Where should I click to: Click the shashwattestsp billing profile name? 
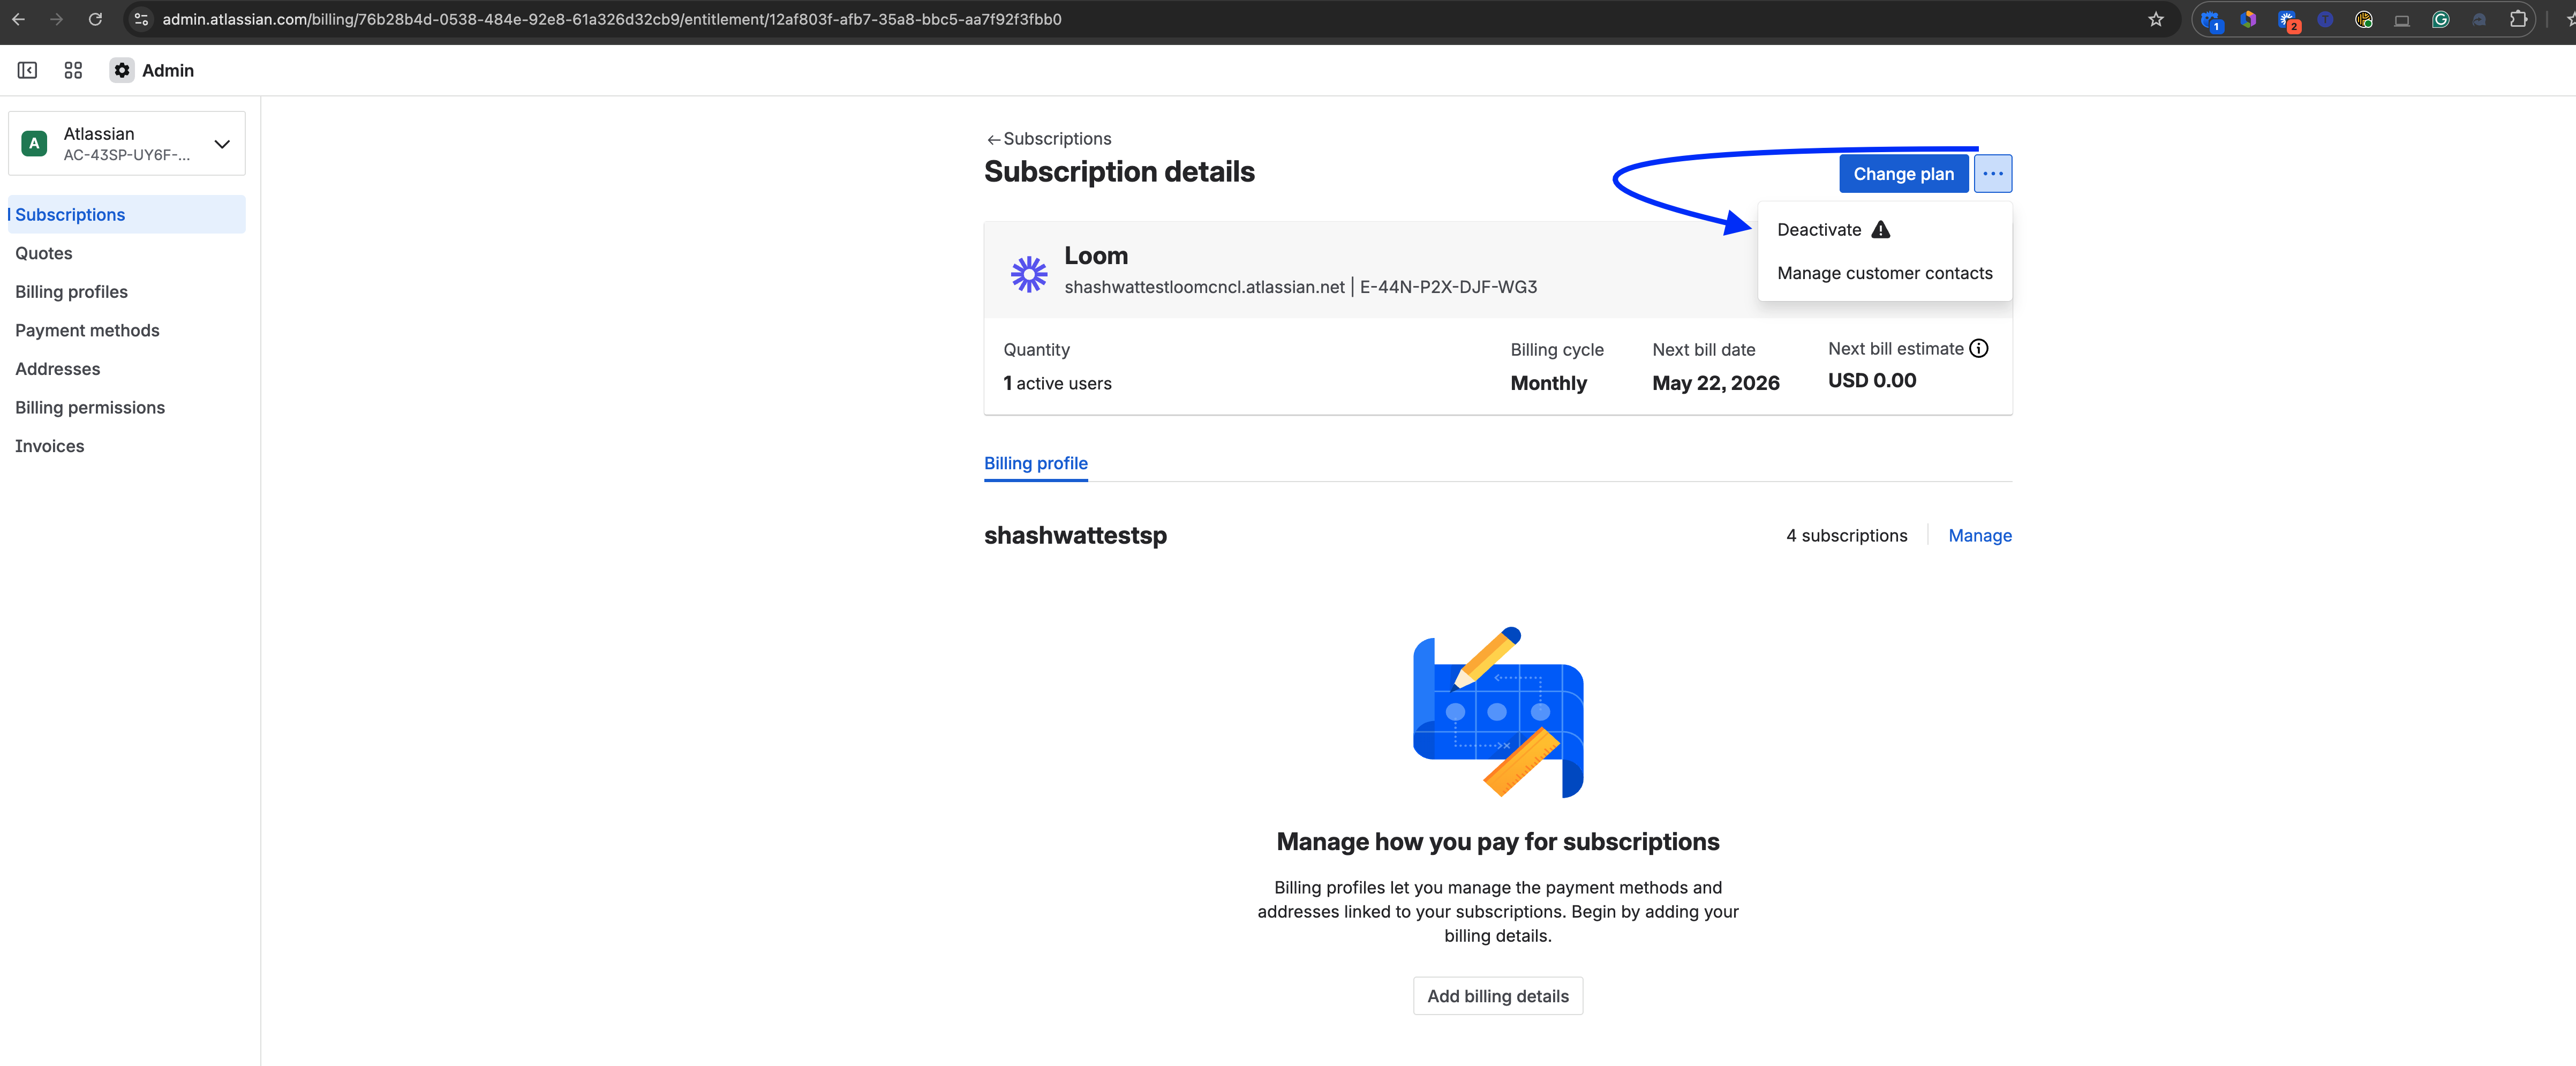[x=1075, y=535]
